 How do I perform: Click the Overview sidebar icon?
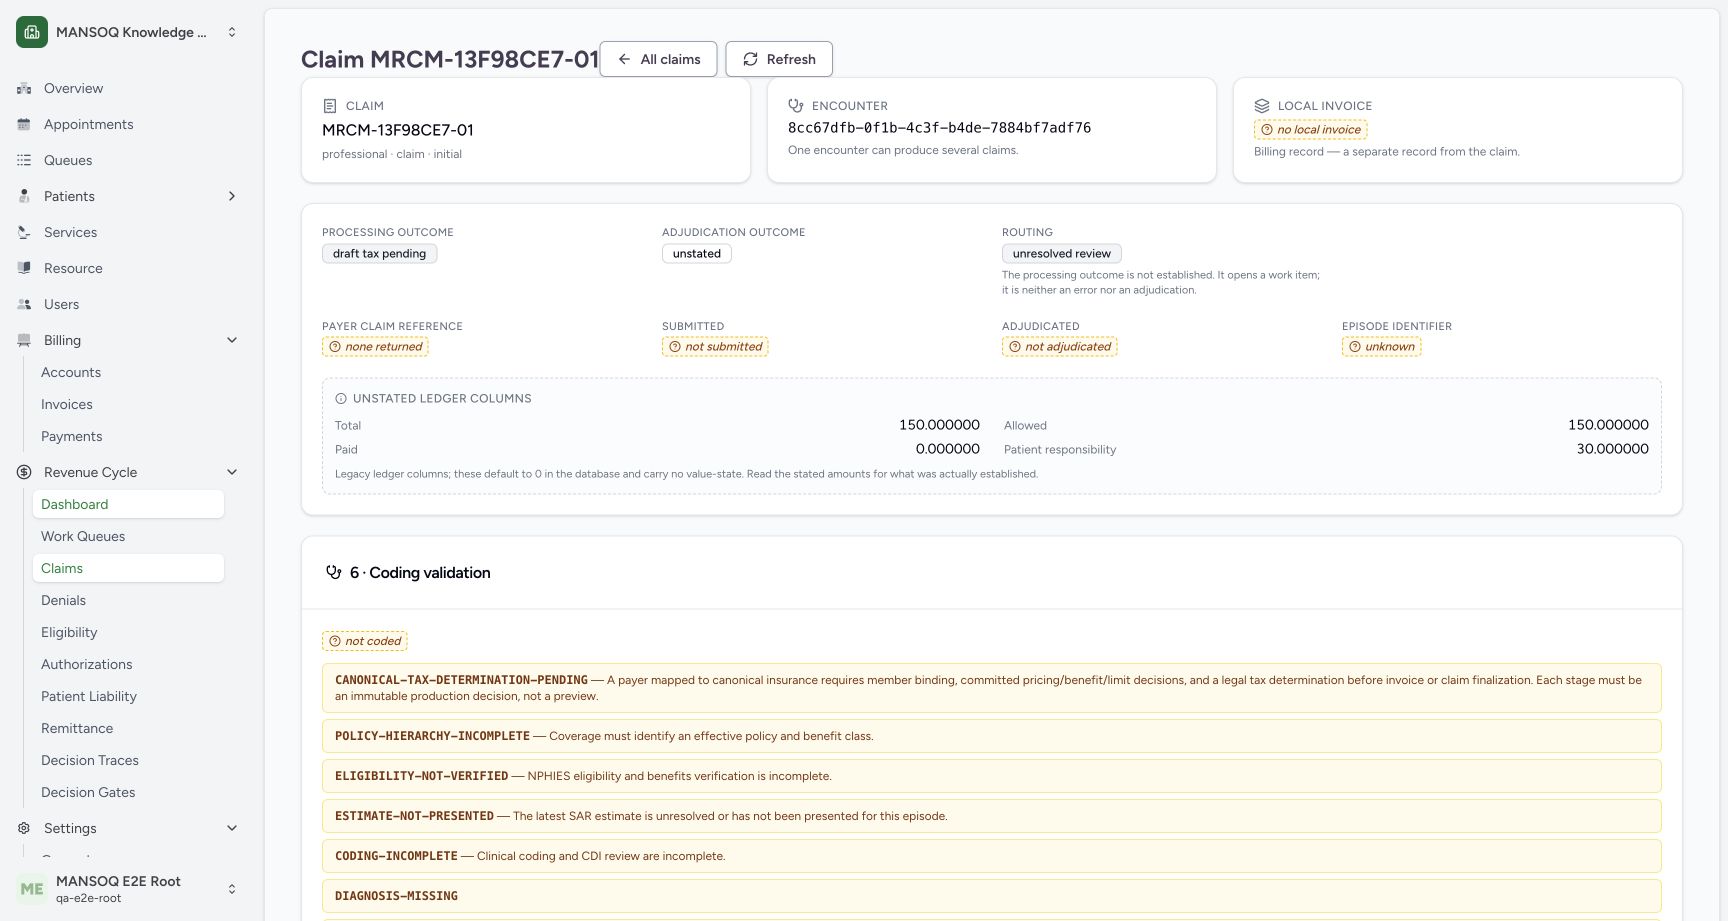pos(24,88)
